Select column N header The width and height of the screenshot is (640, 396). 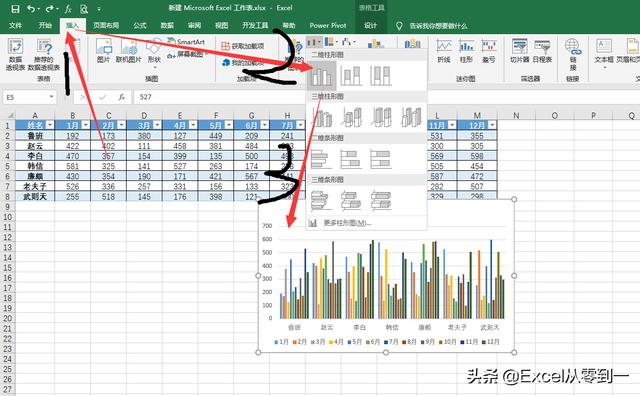pyautogui.click(x=516, y=116)
